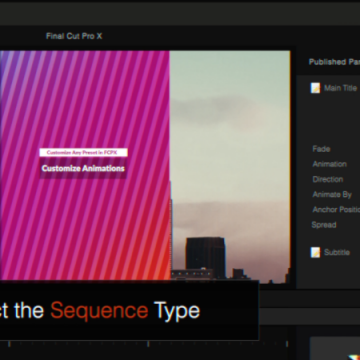Click the dark building in the viewer
Image resolution: width=360 pixels, height=360 pixels.
pos(206,257)
